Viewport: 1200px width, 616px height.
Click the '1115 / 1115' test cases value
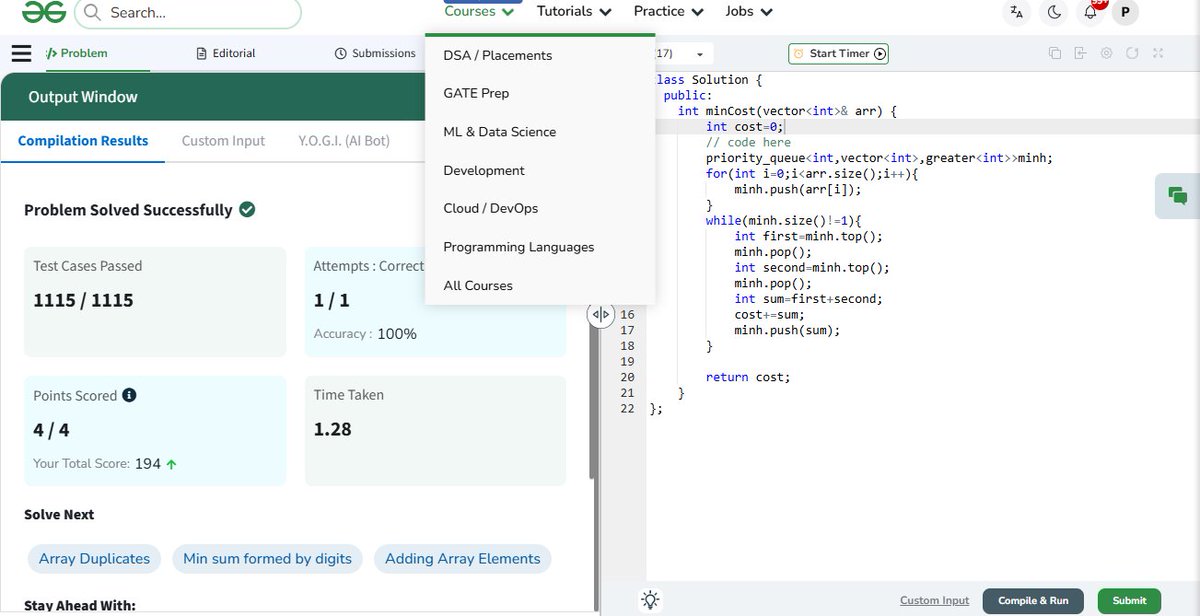point(83,300)
